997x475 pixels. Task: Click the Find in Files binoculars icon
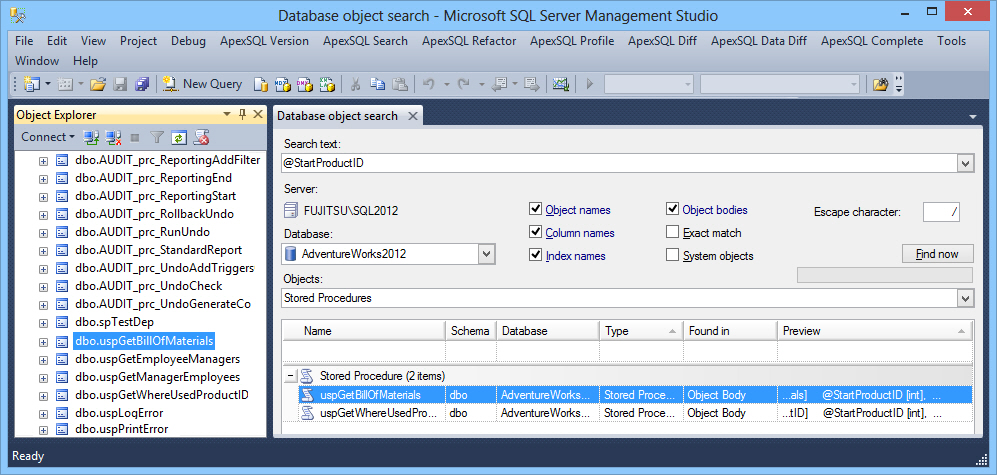click(x=880, y=84)
